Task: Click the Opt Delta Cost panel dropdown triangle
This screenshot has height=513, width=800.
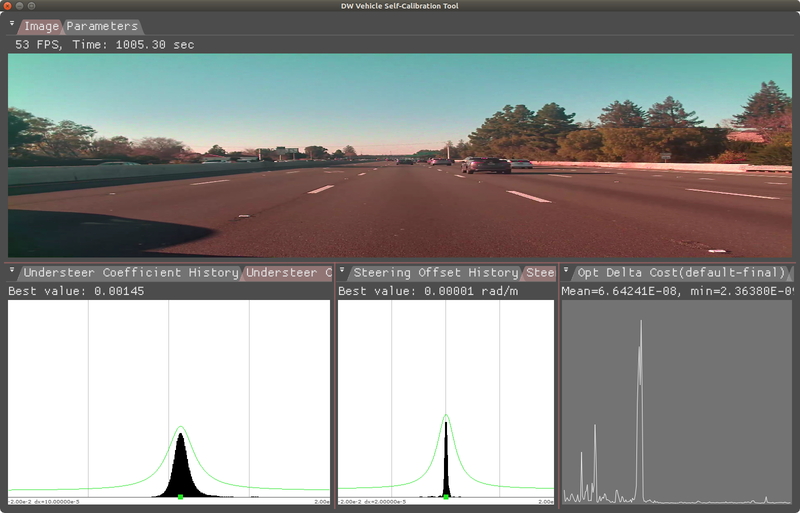Action: point(566,270)
